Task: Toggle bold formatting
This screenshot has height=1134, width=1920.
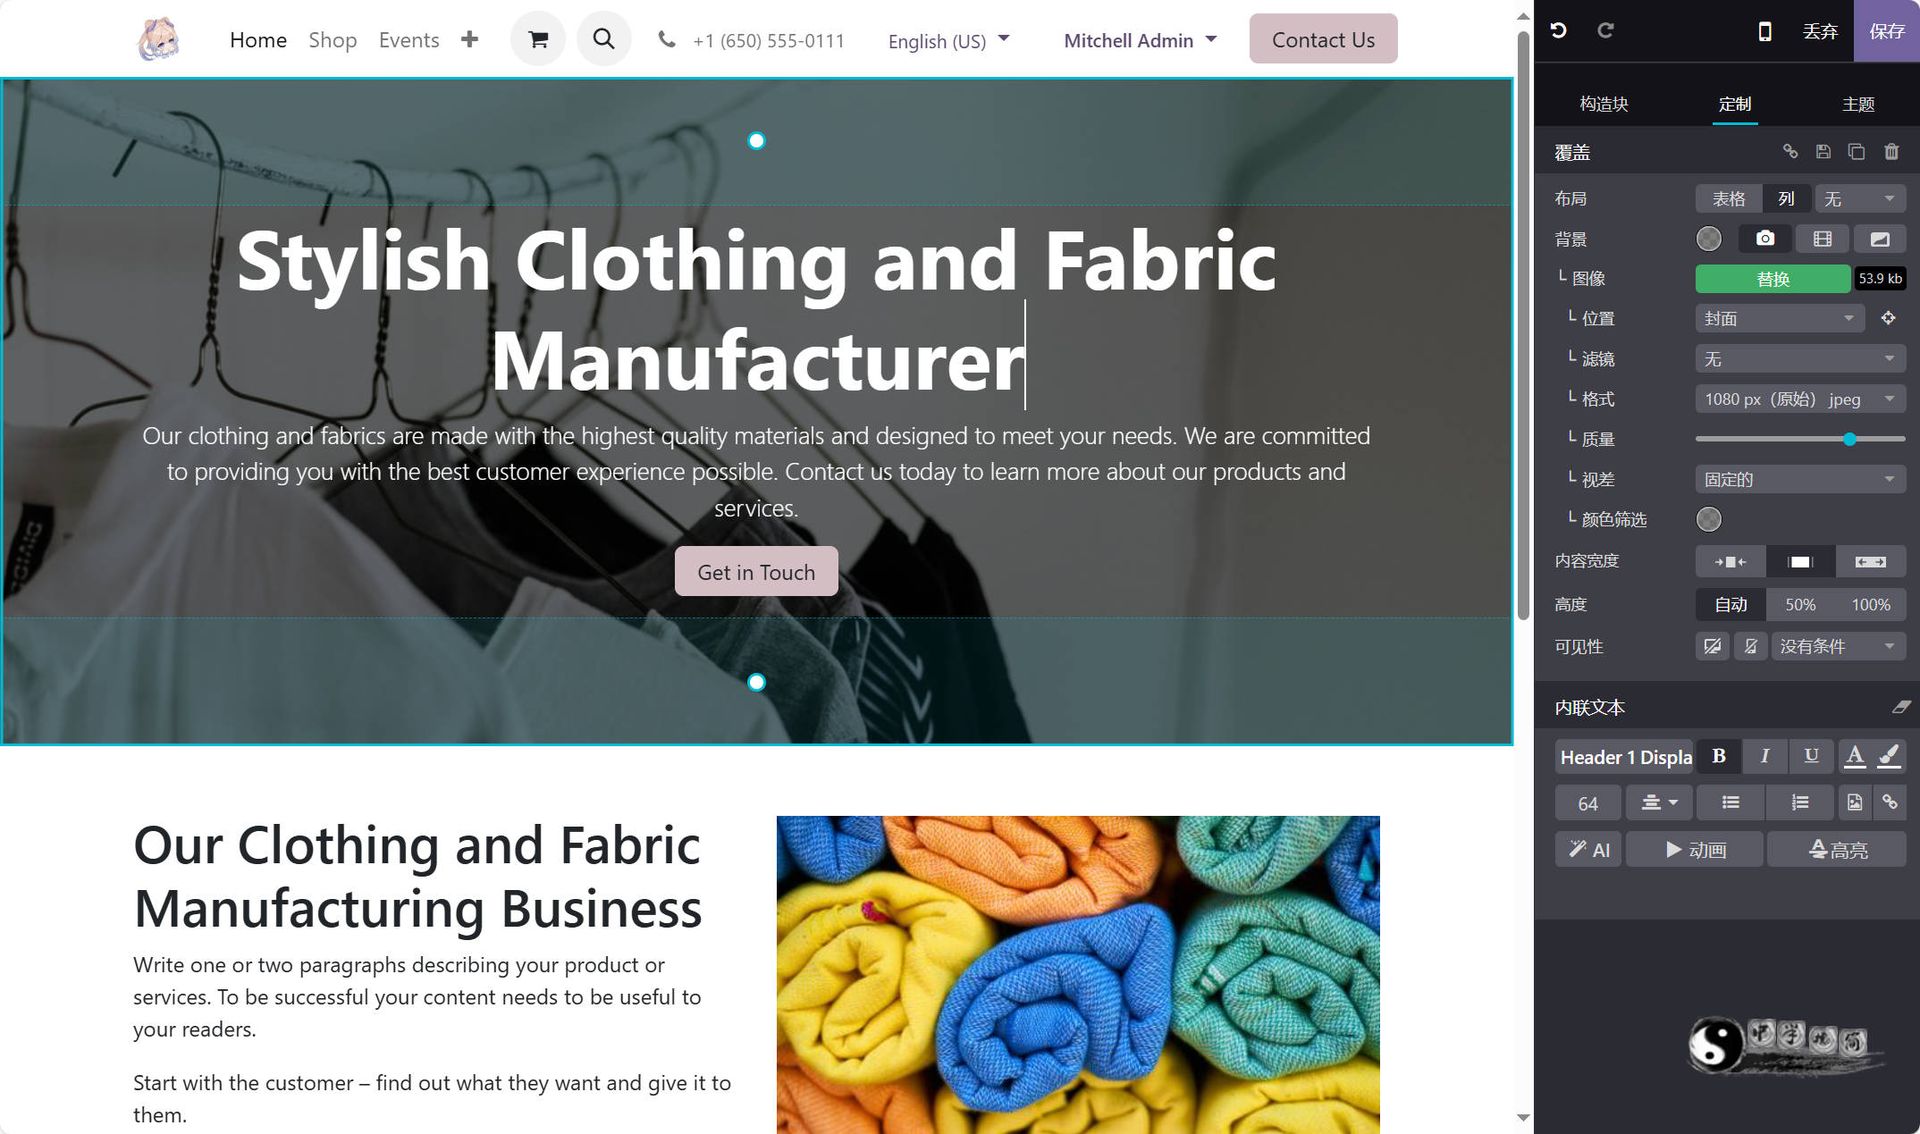Action: 1718,756
